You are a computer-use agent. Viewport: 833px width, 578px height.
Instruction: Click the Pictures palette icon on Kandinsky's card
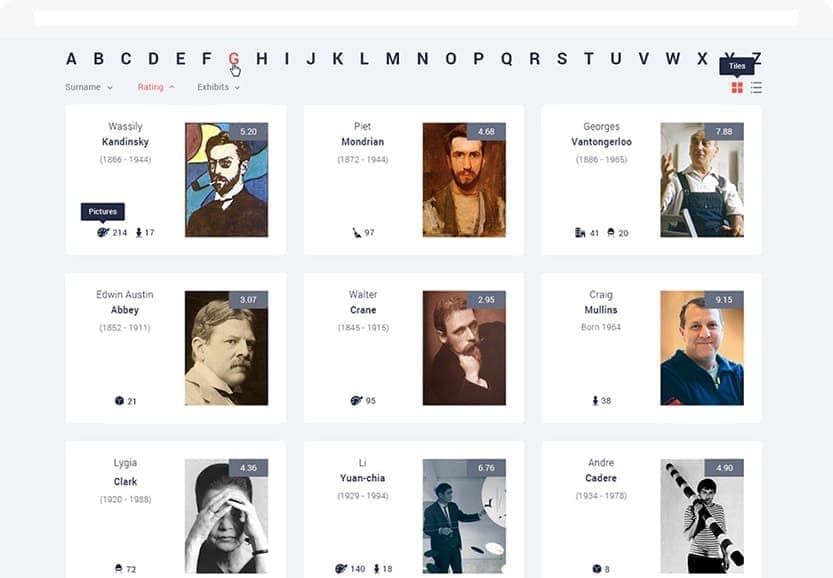[x=103, y=232]
